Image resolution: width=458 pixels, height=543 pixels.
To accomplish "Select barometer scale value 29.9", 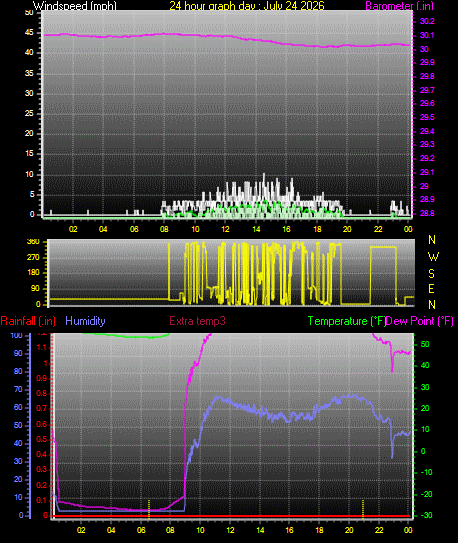I will click(427, 62).
